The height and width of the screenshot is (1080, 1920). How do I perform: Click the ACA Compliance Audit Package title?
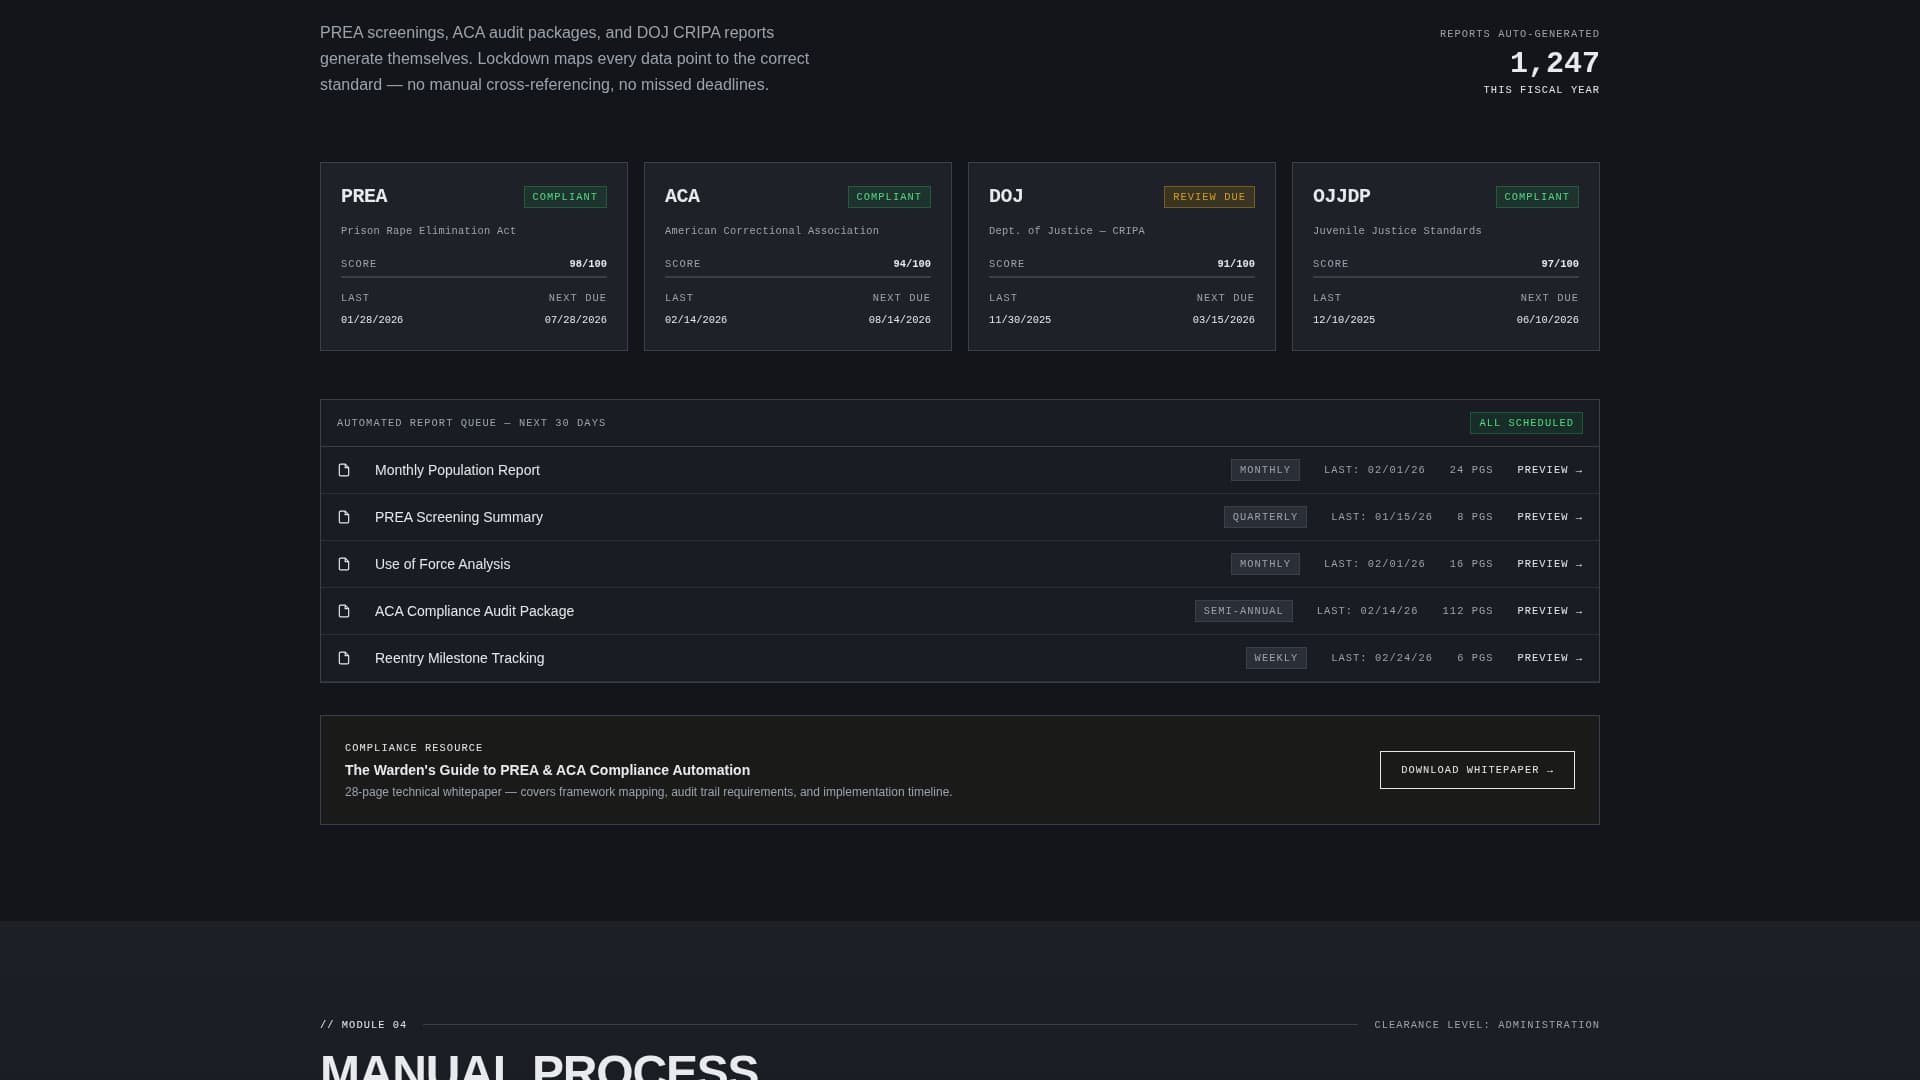[474, 611]
